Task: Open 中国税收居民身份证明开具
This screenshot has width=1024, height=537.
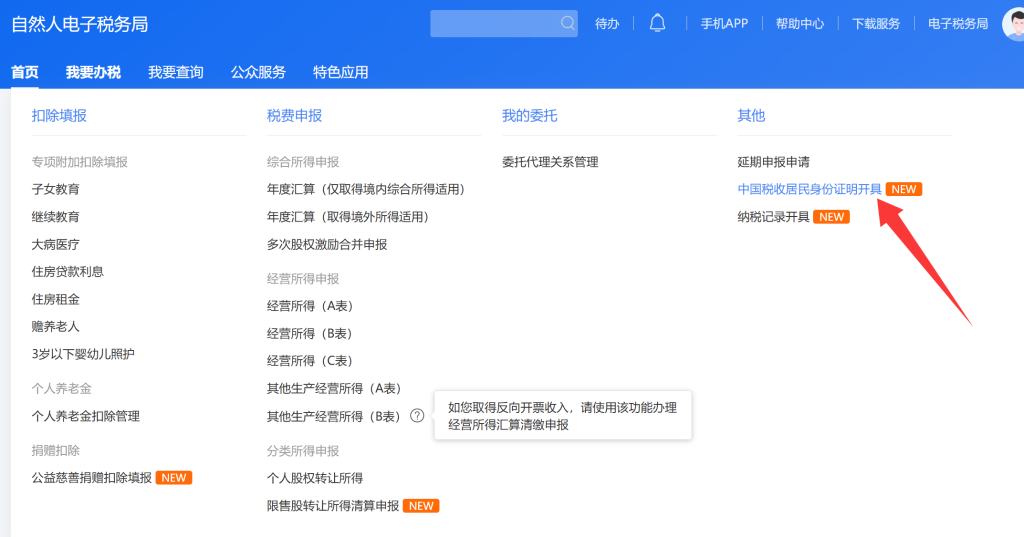Action: [809, 189]
